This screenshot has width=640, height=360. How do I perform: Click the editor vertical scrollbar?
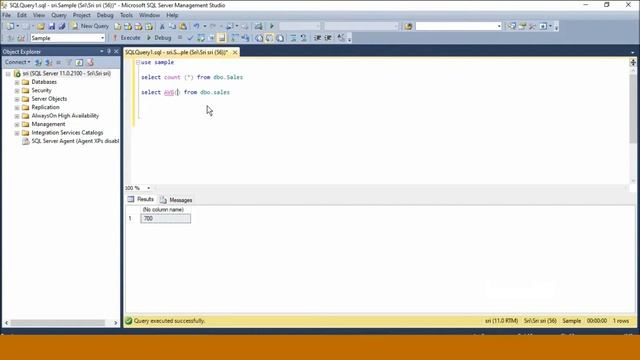(633, 109)
